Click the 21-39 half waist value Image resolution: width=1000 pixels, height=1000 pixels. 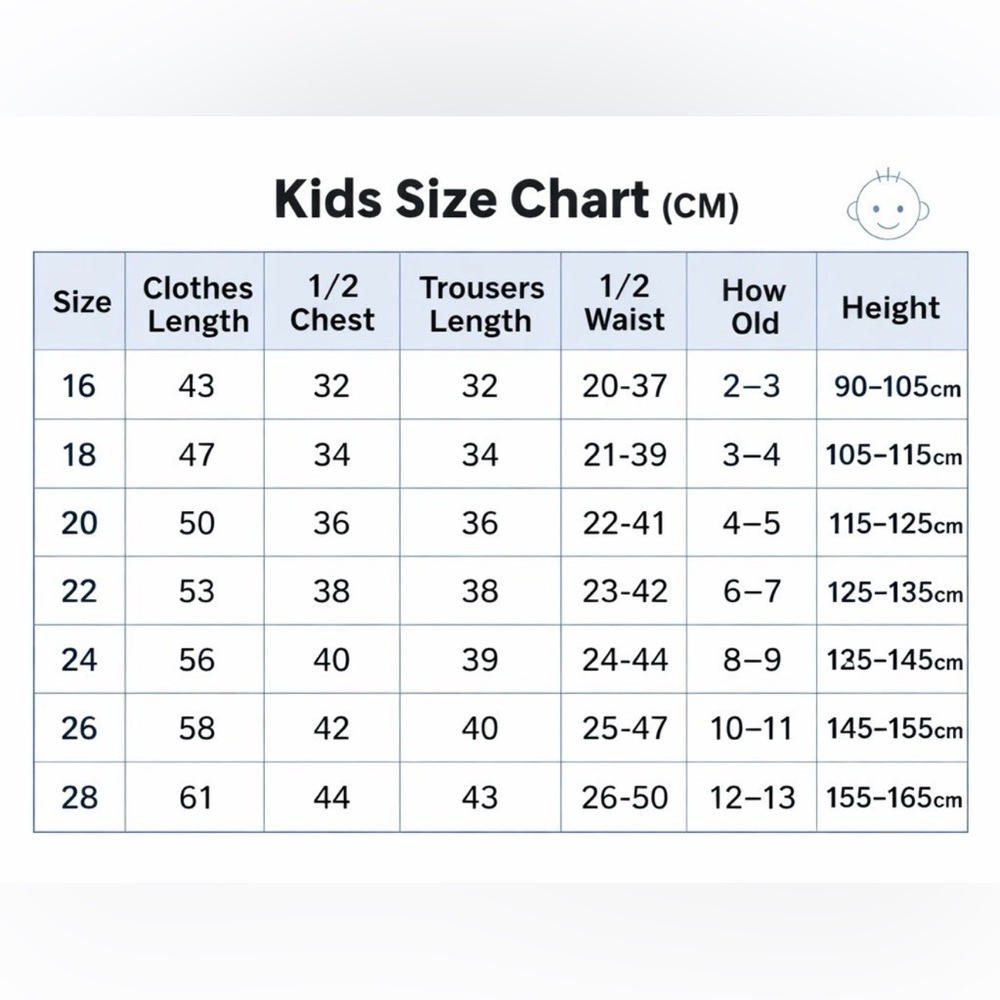624,455
